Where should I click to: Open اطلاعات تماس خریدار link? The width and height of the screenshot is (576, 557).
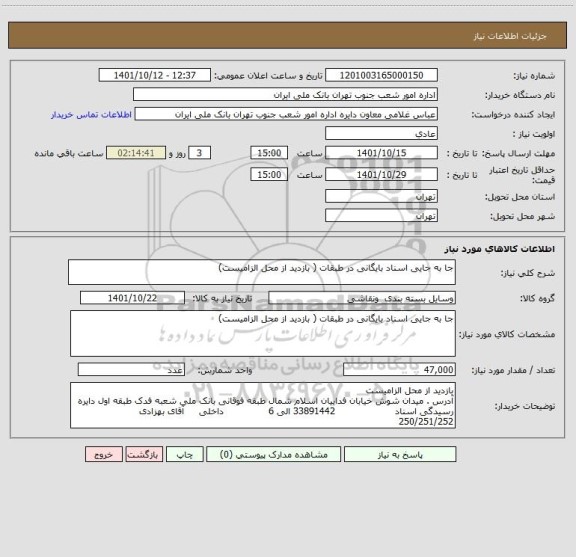point(91,115)
